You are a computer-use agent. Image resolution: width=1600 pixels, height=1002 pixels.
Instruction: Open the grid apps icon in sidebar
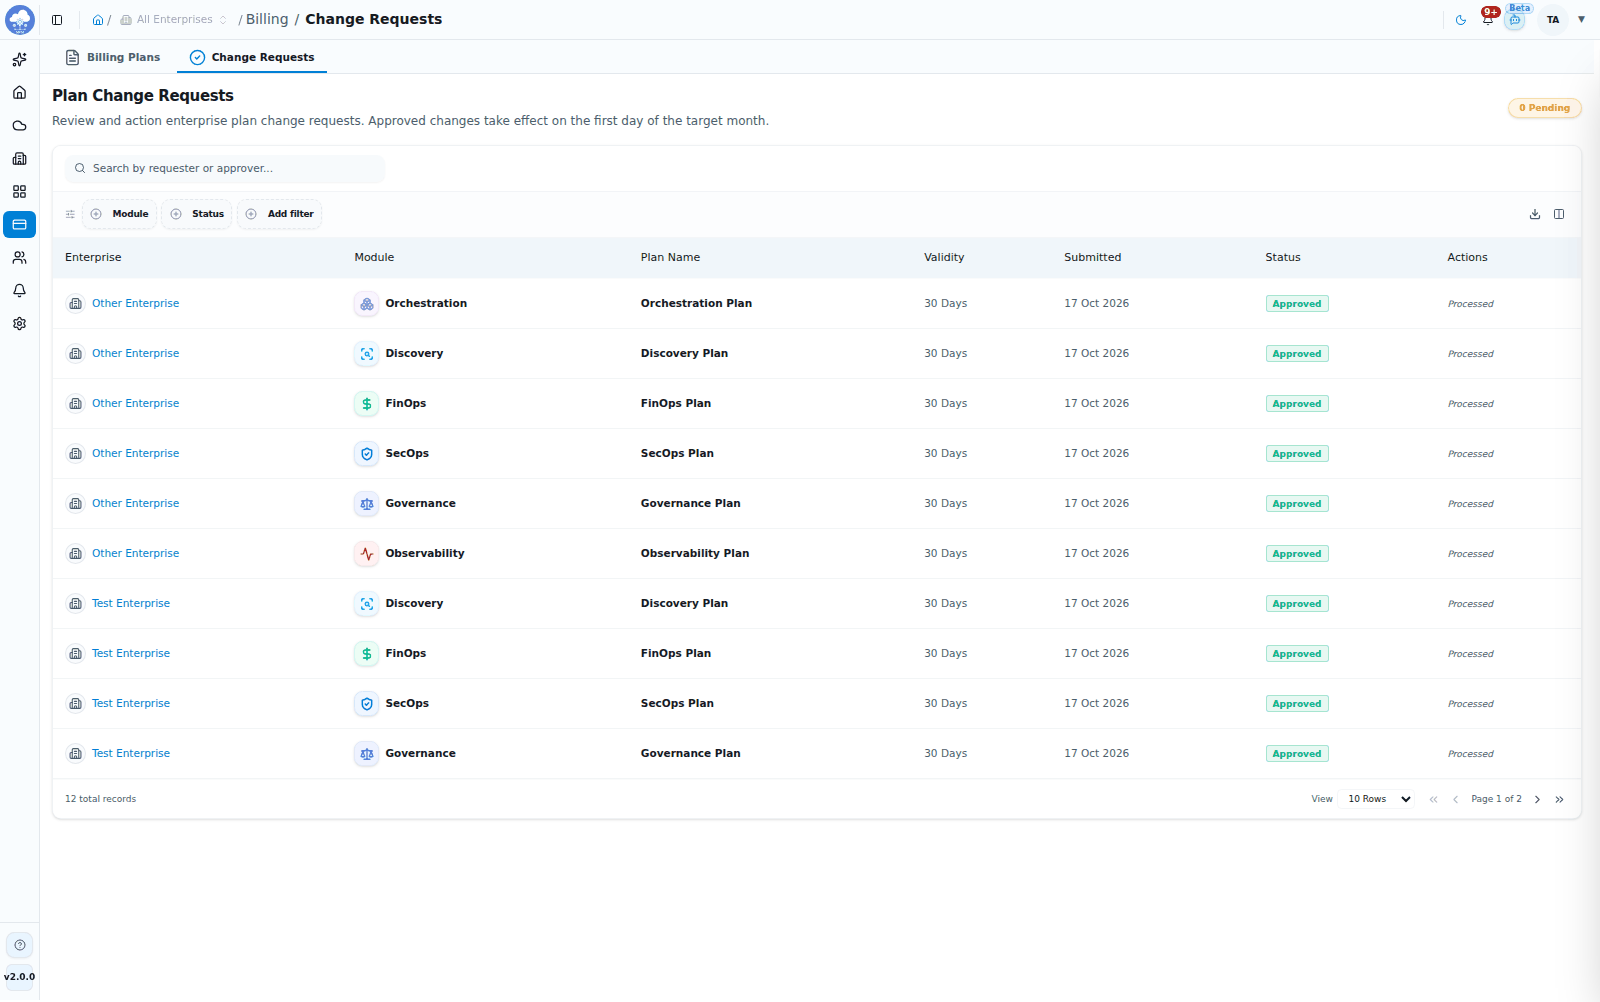coord(19,192)
